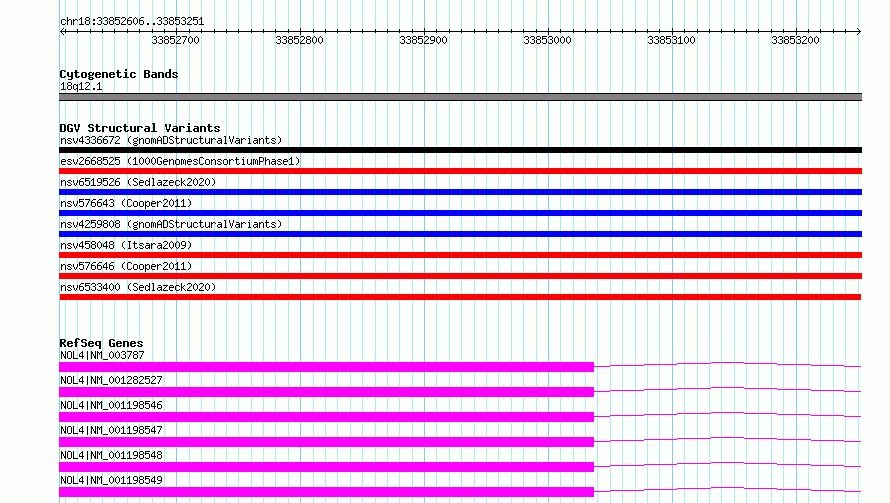Click ruler position 33852900

click(x=423, y=40)
